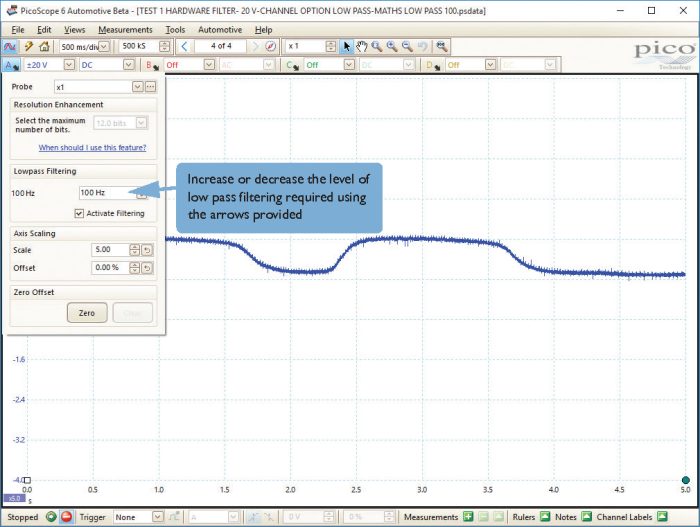Viewport: 700px width, 527px height.
Task: Click the lightning bolt auto setup icon
Action: tap(29, 46)
